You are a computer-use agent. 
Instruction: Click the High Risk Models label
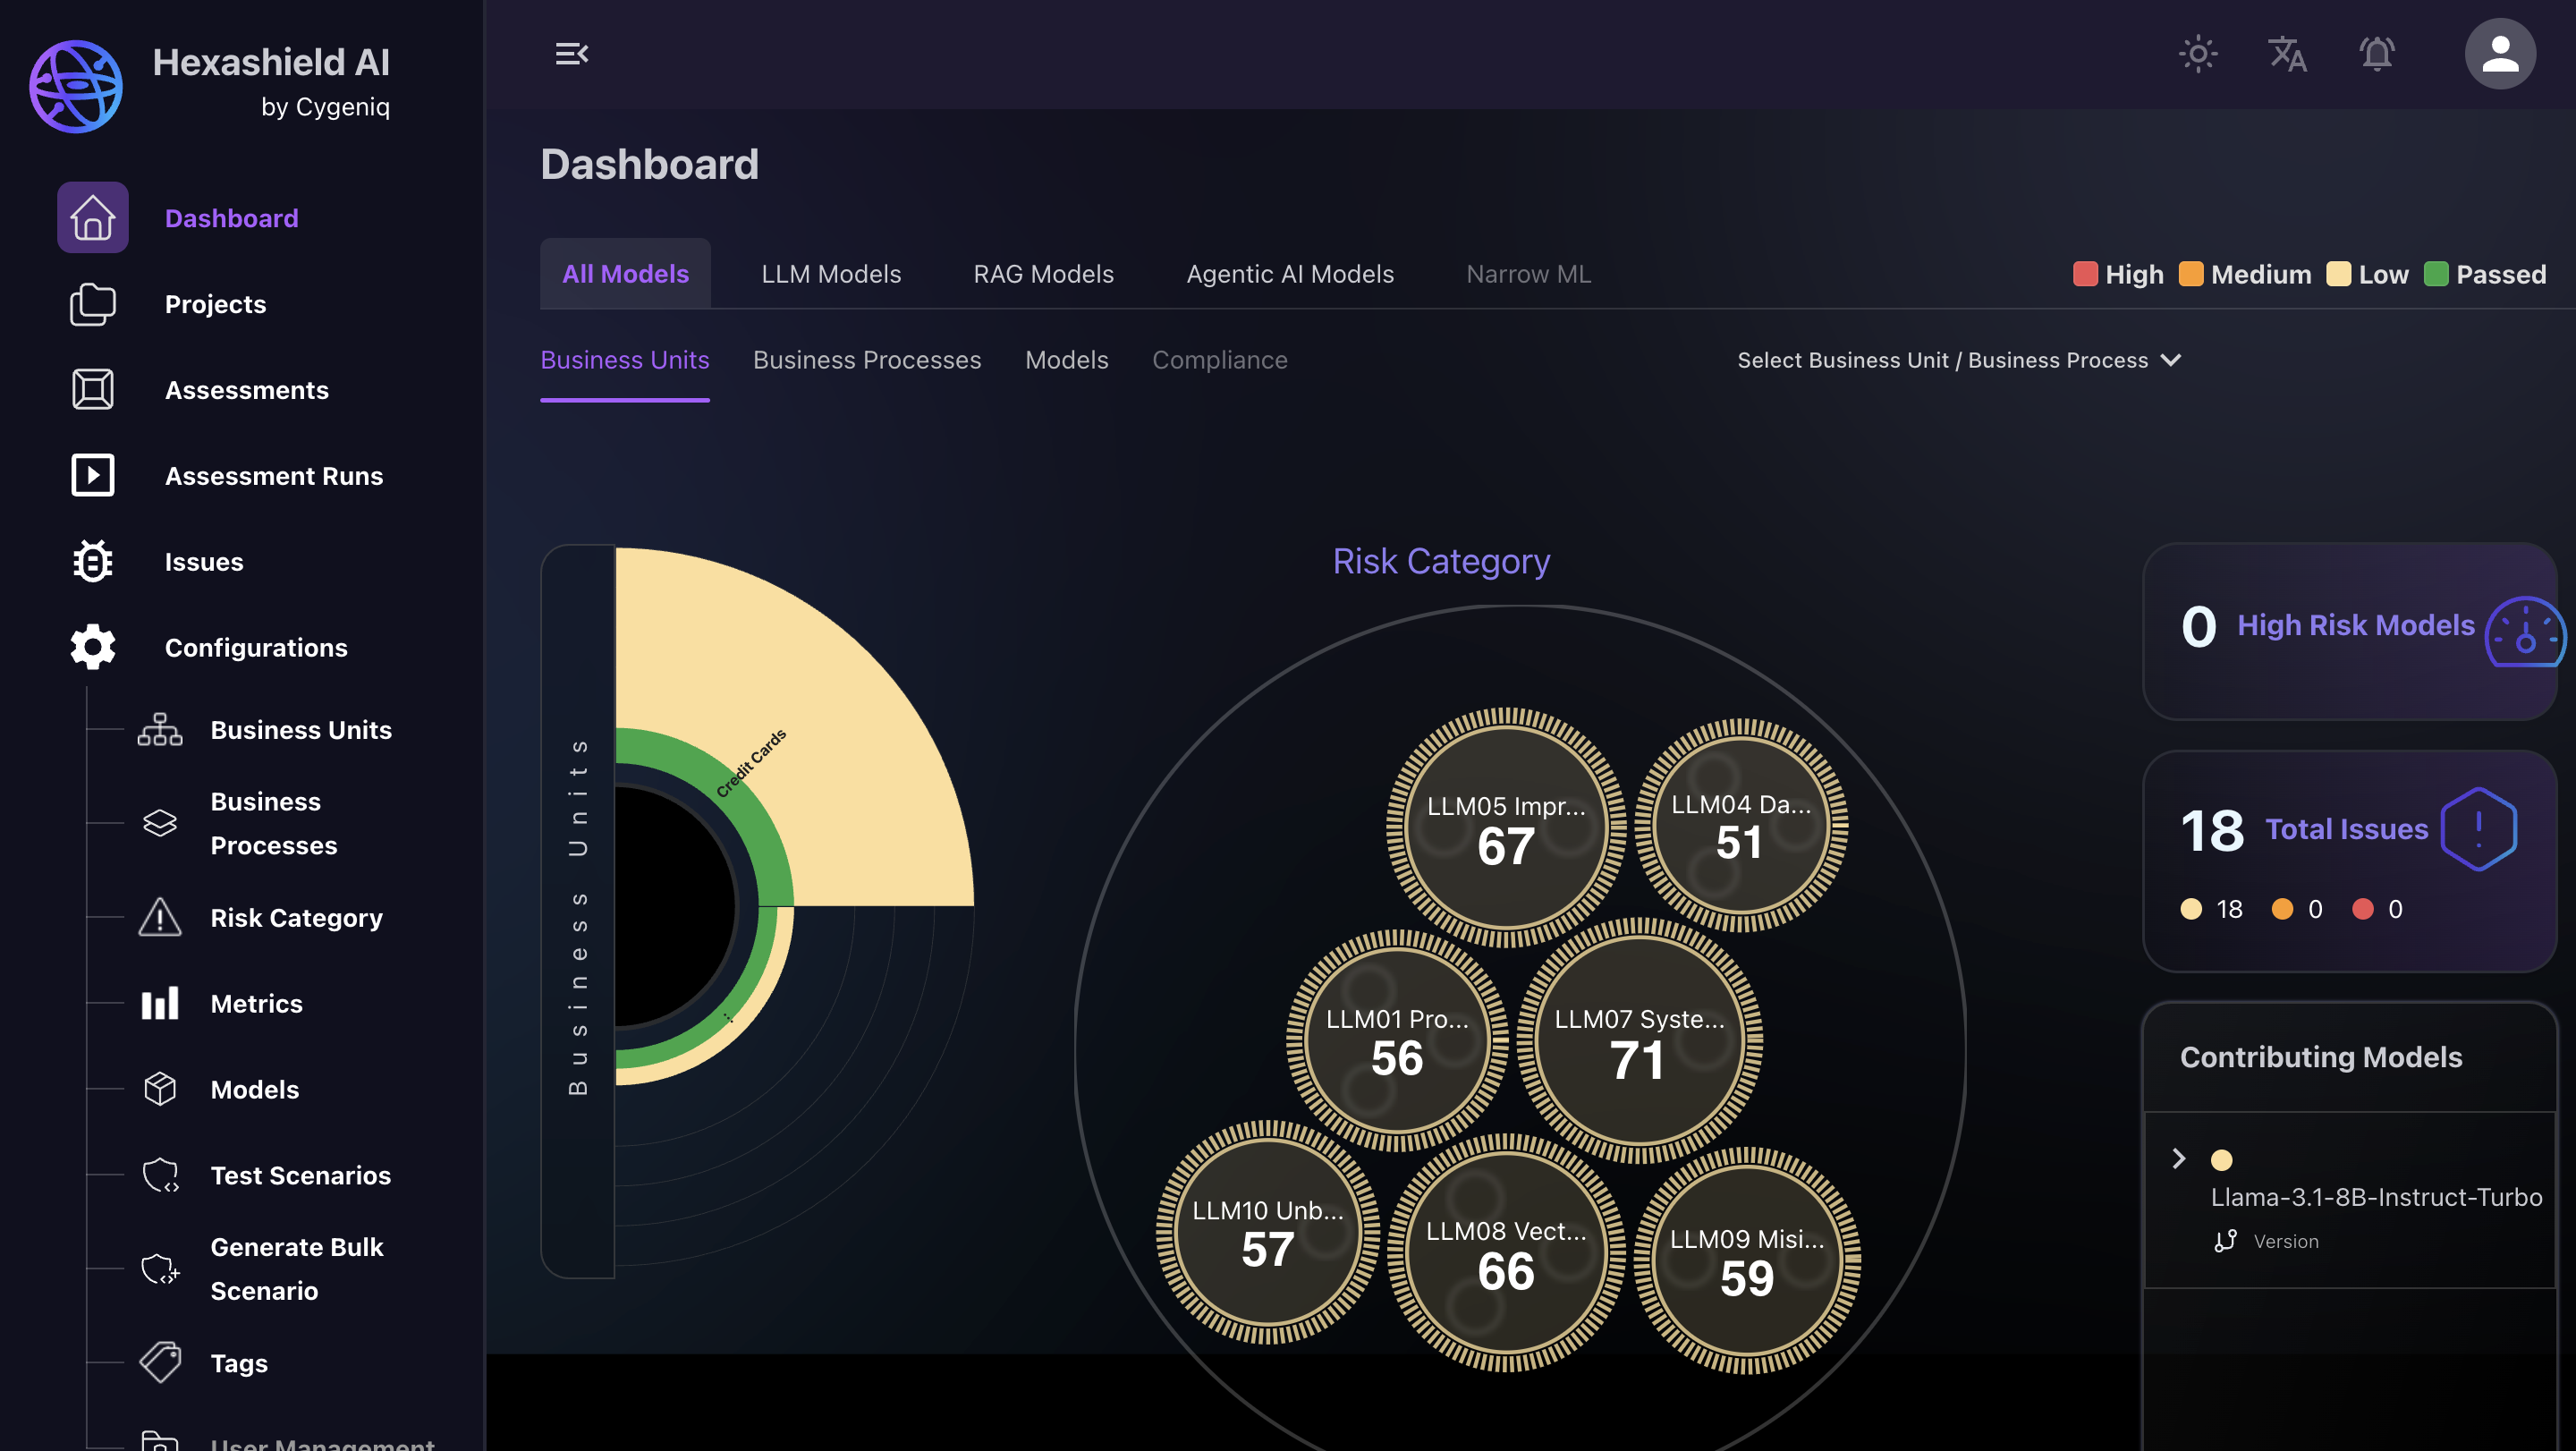click(2355, 625)
